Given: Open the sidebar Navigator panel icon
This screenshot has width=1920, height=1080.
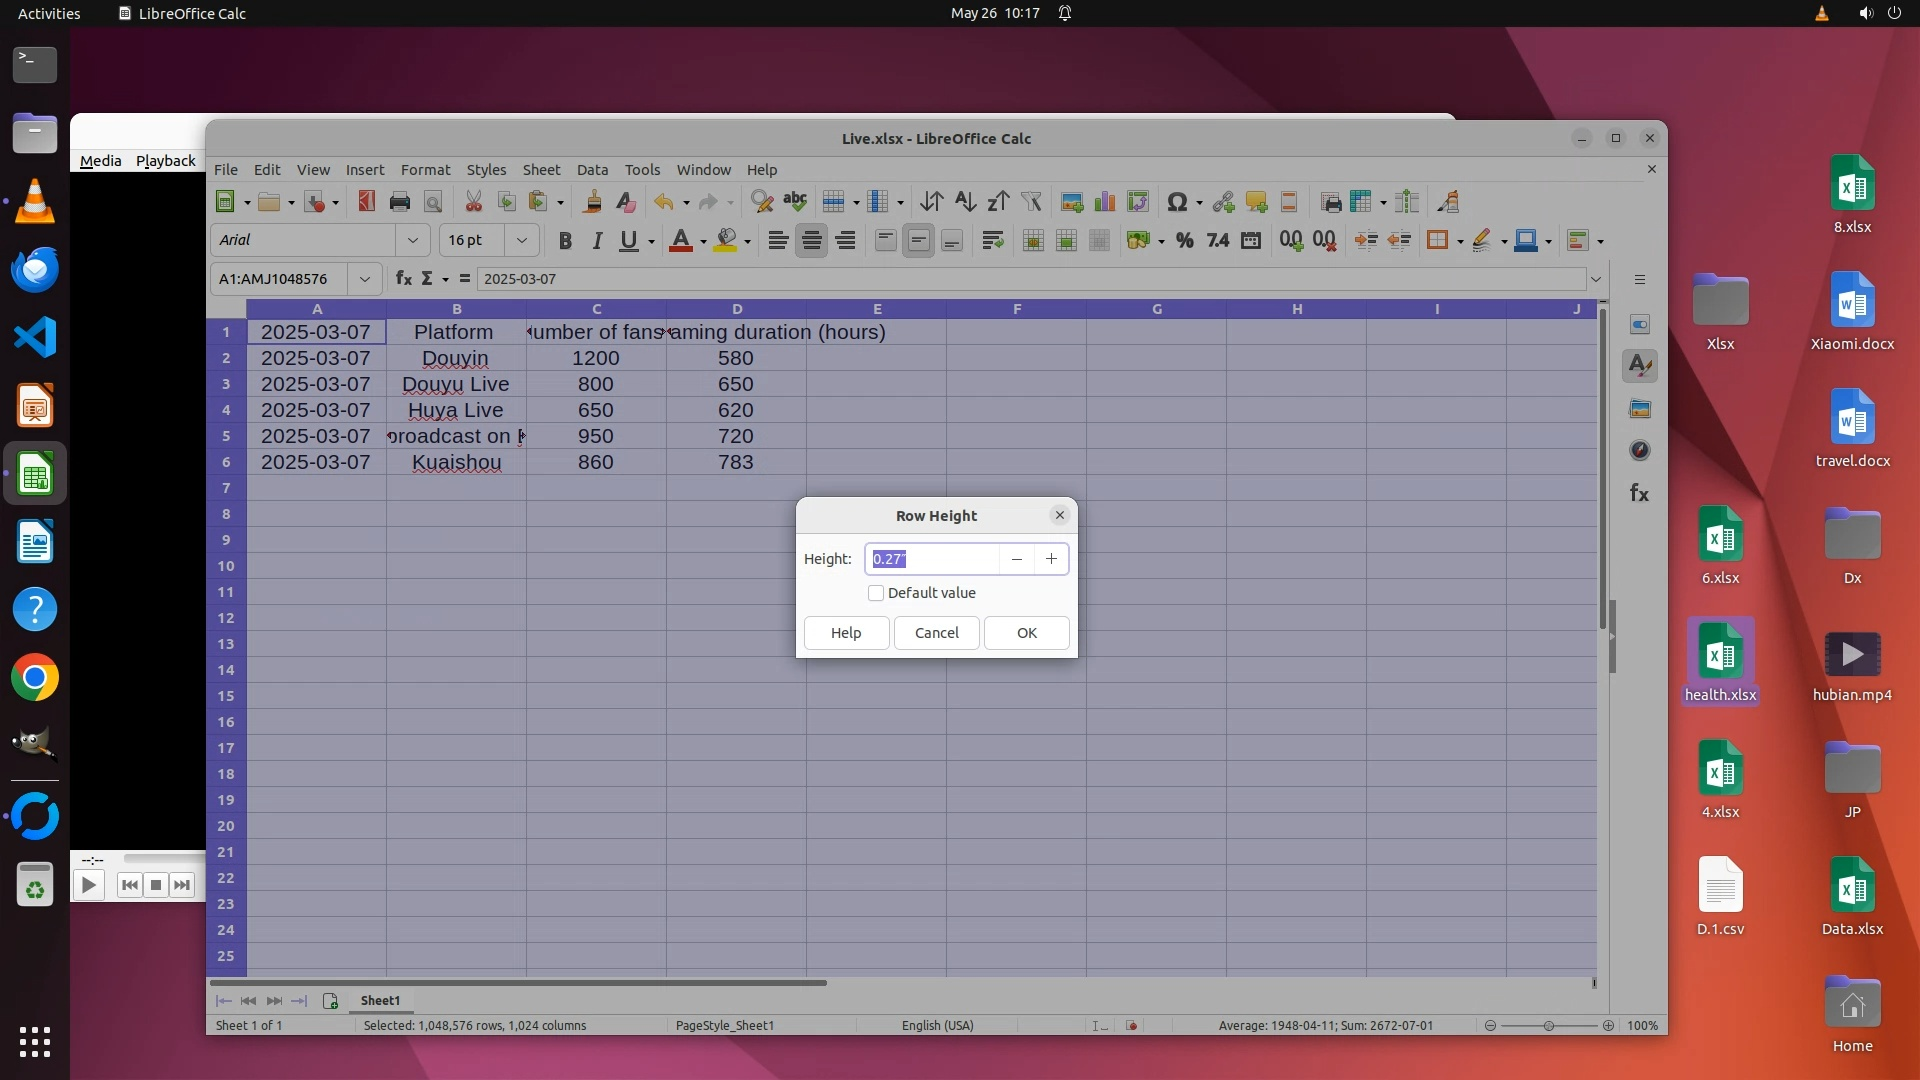Looking at the screenshot, I should click(1640, 451).
